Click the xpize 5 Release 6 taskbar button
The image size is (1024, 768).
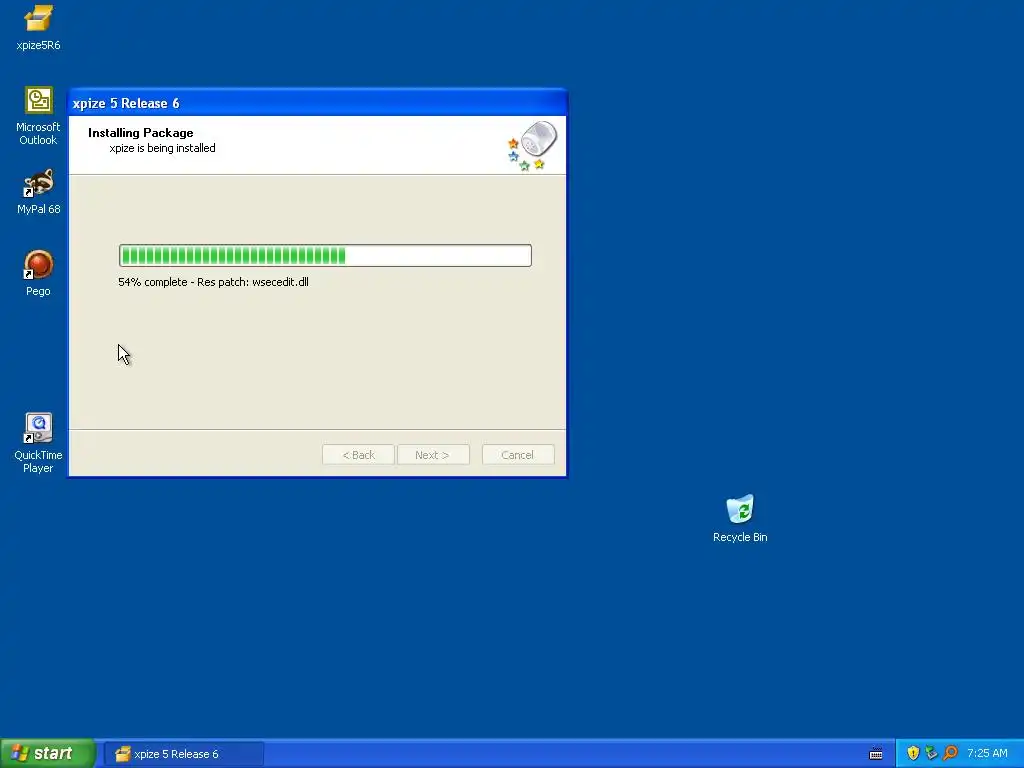click(184, 754)
